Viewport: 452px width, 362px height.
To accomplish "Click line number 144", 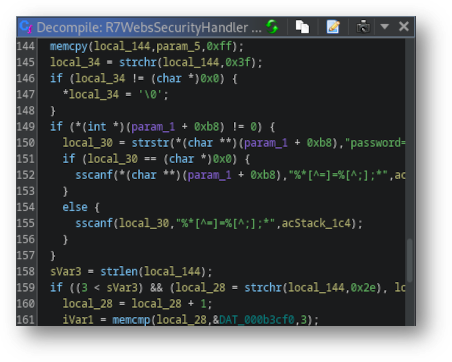I will (x=26, y=46).
